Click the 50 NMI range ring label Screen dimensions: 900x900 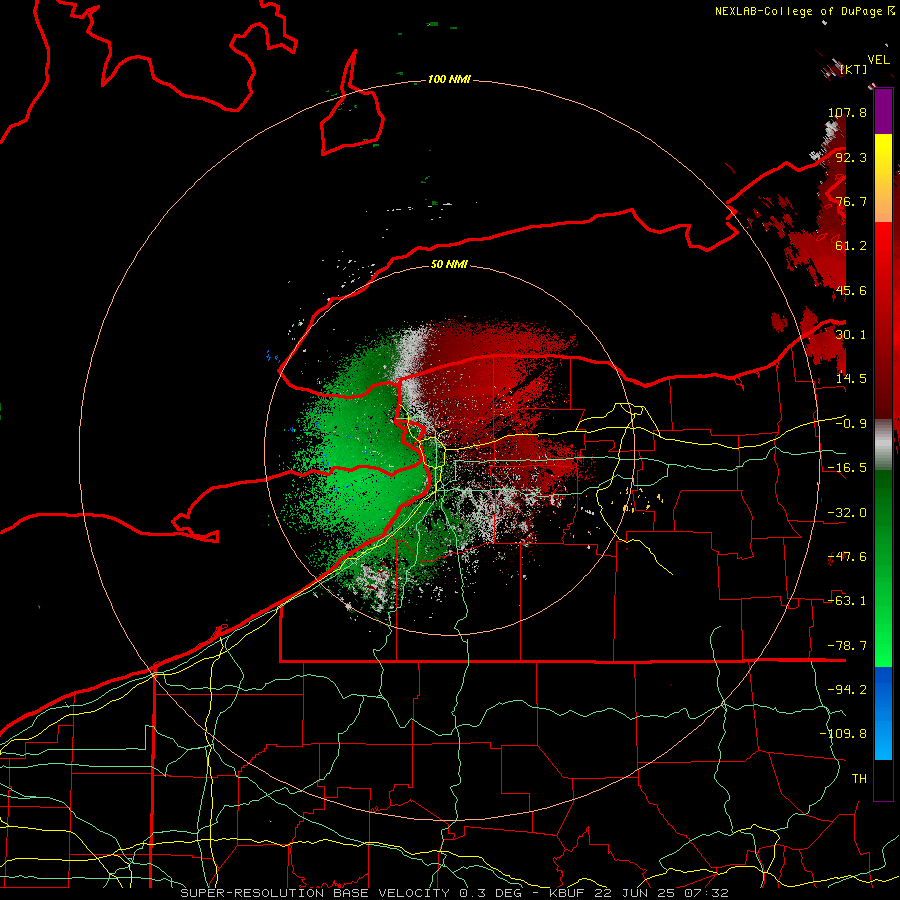449,264
